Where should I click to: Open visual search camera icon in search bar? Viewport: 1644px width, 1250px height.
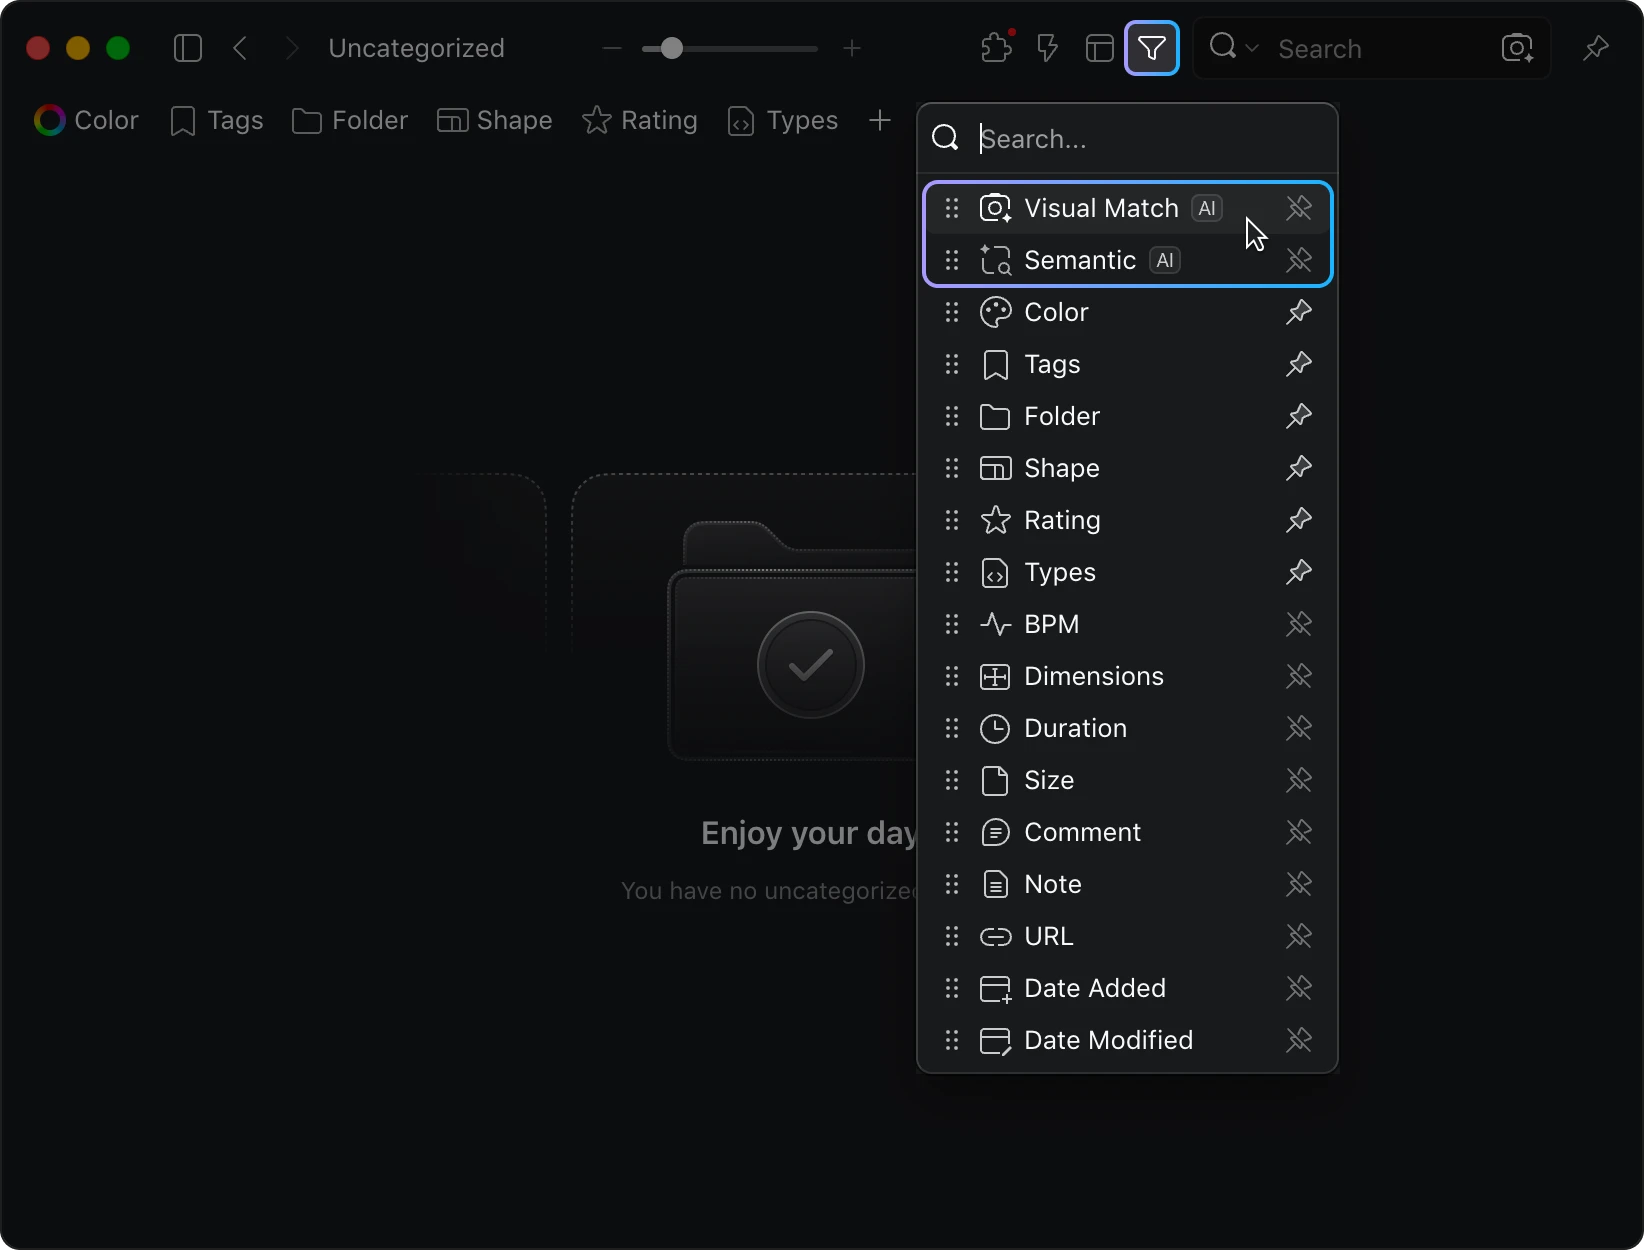pyautogui.click(x=1517, y=48)
